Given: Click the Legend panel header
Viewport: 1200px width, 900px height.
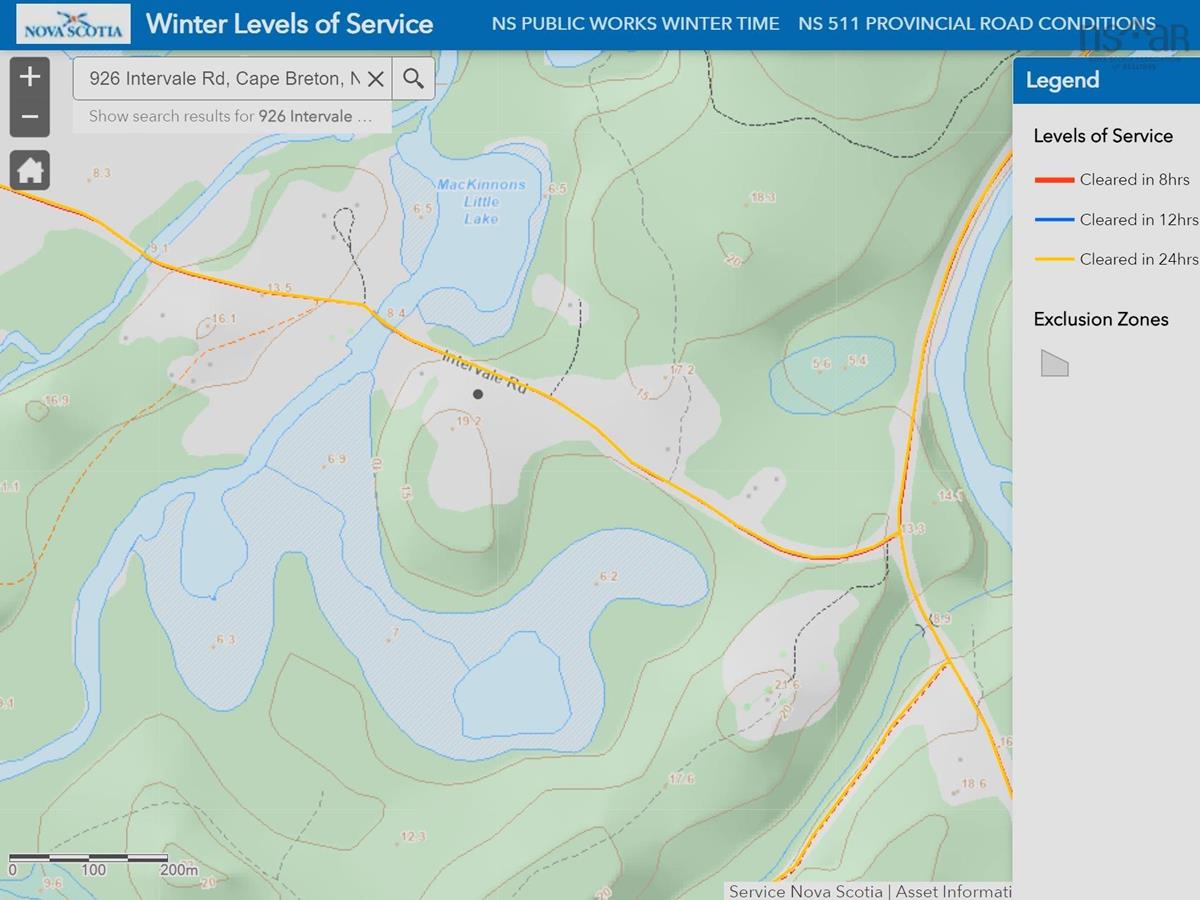Looking at the screenshot, I should click(x=1106, y=80).
